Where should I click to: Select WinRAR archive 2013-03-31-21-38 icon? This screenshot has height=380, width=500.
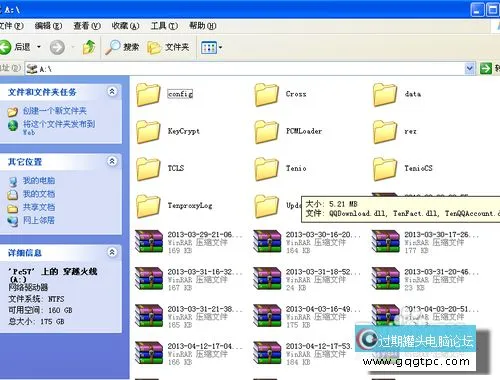149,316
